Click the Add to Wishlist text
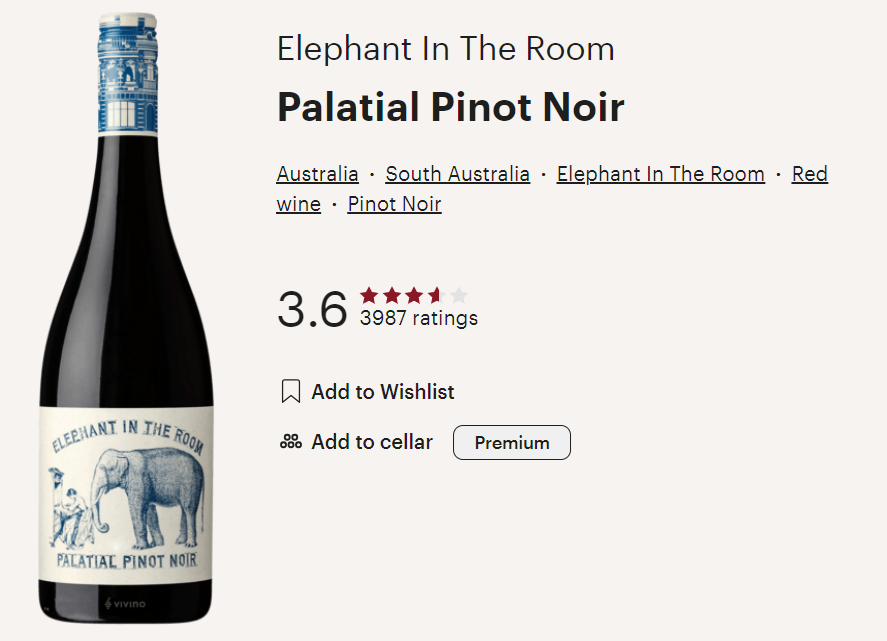This screenshot has height=641, width=887. tap(383, 392)
